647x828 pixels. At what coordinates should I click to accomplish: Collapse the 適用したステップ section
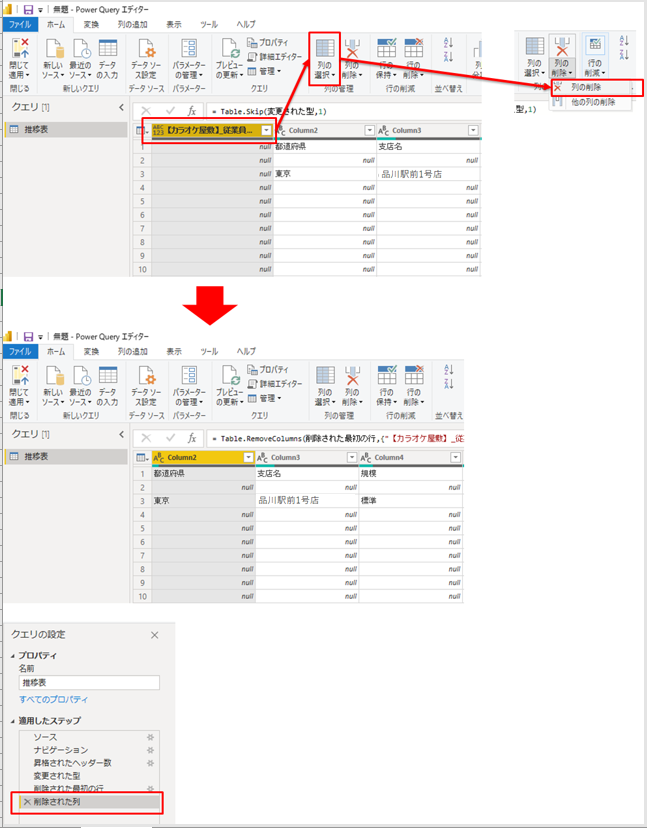pyautogui.click(x=14, y=721)
